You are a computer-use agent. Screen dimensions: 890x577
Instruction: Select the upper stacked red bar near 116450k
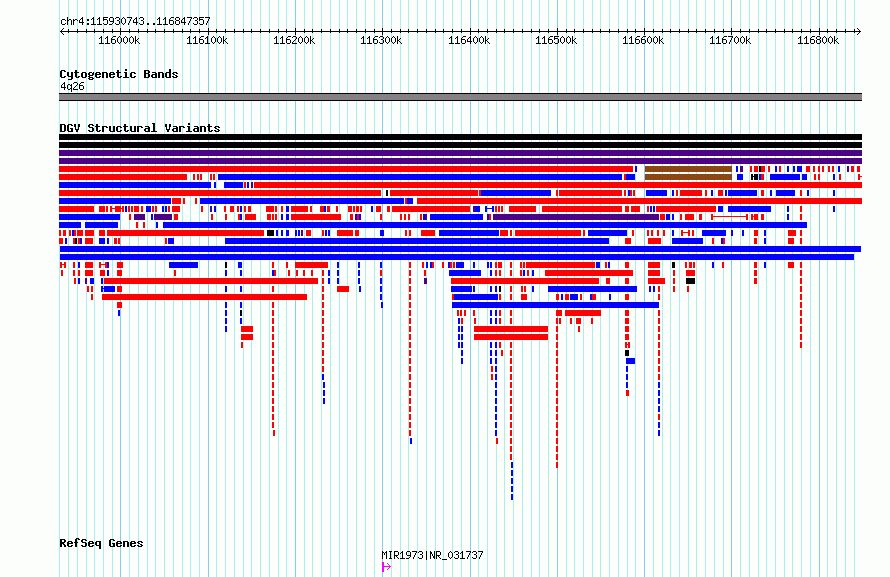coord(511,329)
